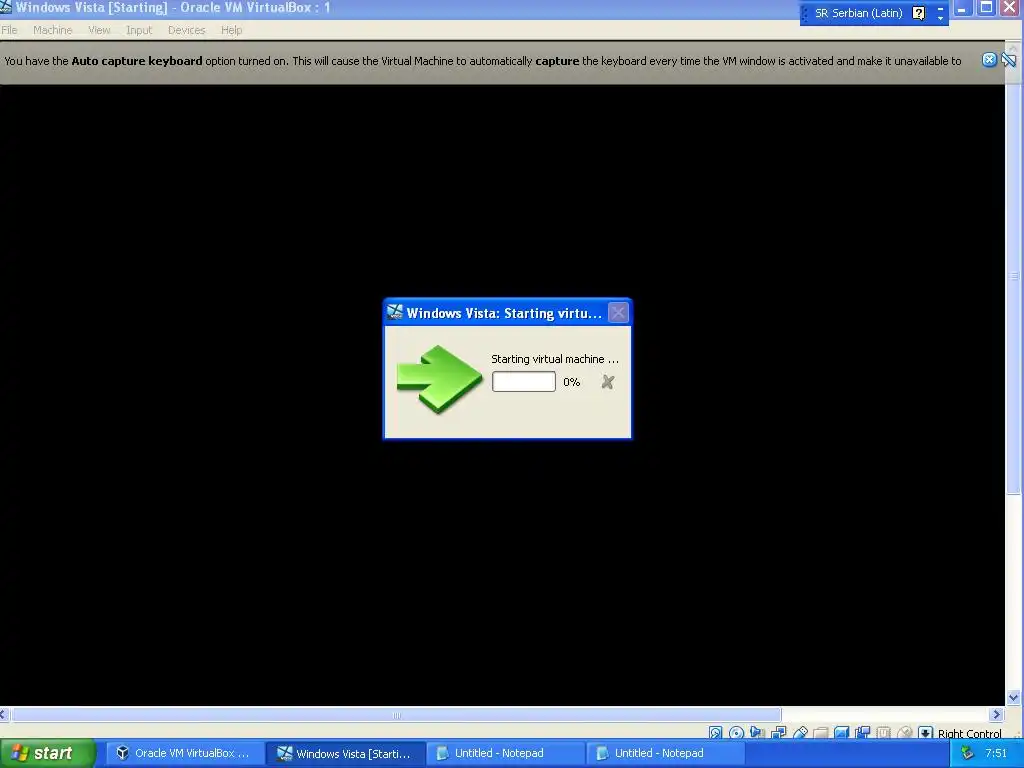Cancel VM startup with the grey X

[607, 382]
